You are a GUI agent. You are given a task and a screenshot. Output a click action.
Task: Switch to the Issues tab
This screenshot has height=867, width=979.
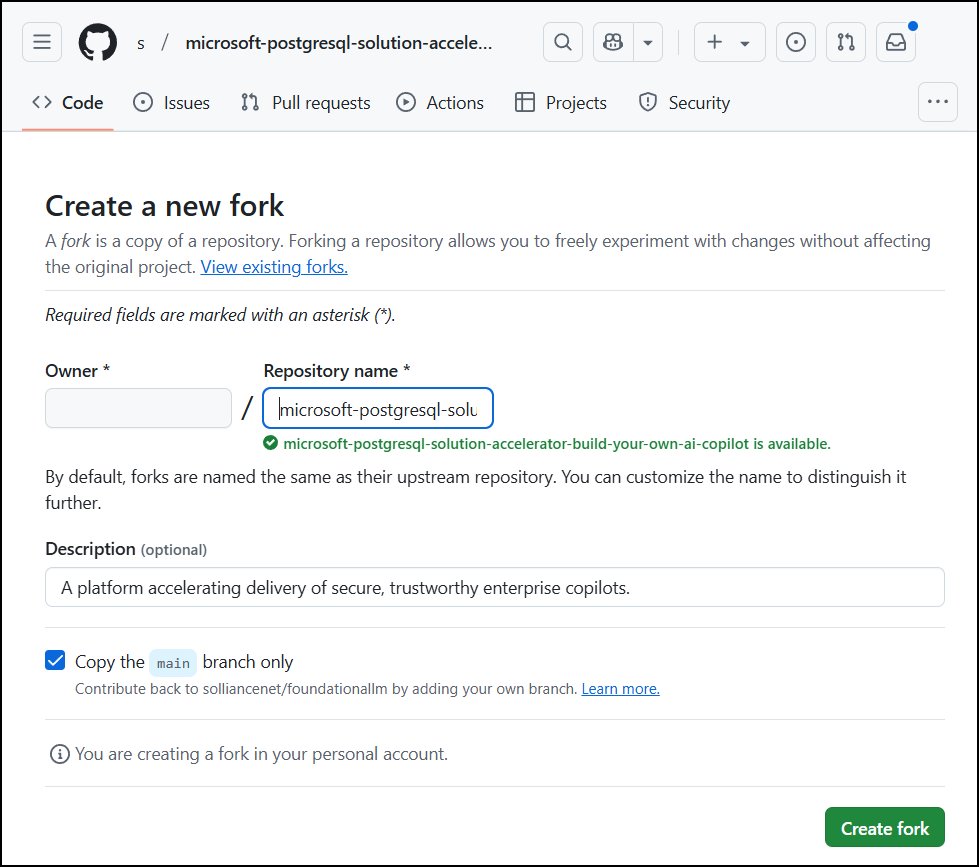(x=172, y=102)
